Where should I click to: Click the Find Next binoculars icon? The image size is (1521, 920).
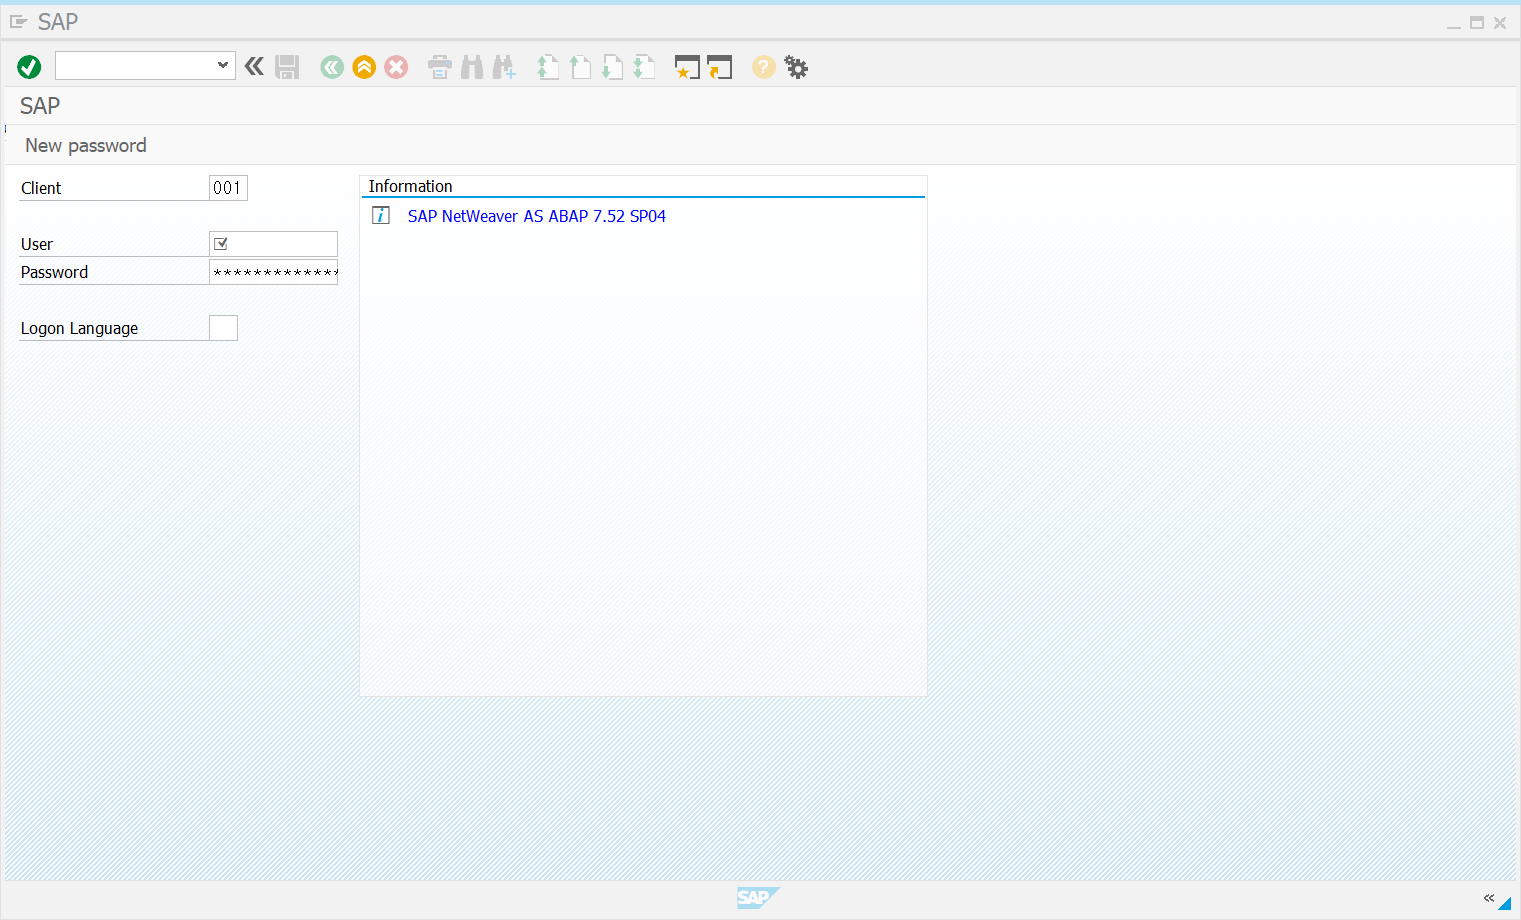pyautogui.click(x=504, y=67)
